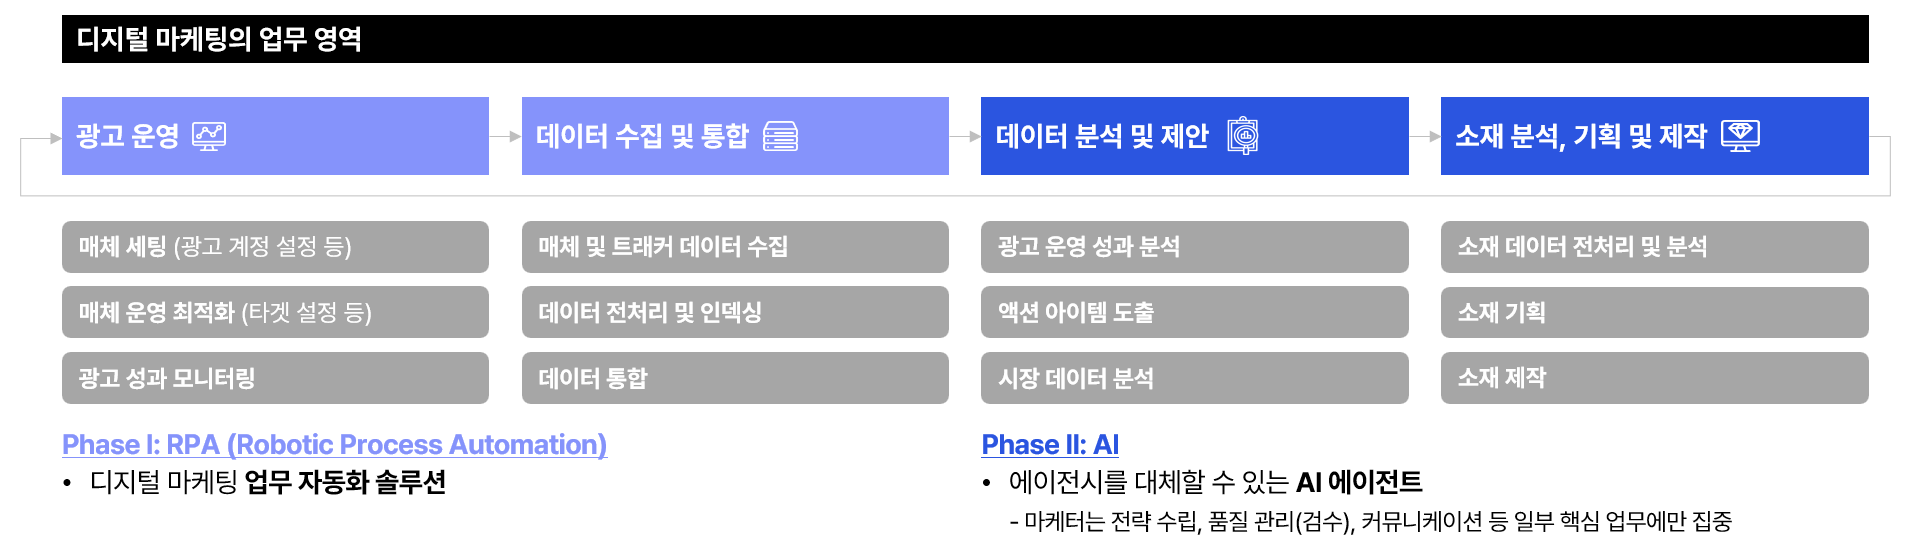Image resolution: width=1919 pixels, height=554 pixels.
Task: Select the 데이터 전처리 및 인덱싱 box
Action: [x=735, y=312]
